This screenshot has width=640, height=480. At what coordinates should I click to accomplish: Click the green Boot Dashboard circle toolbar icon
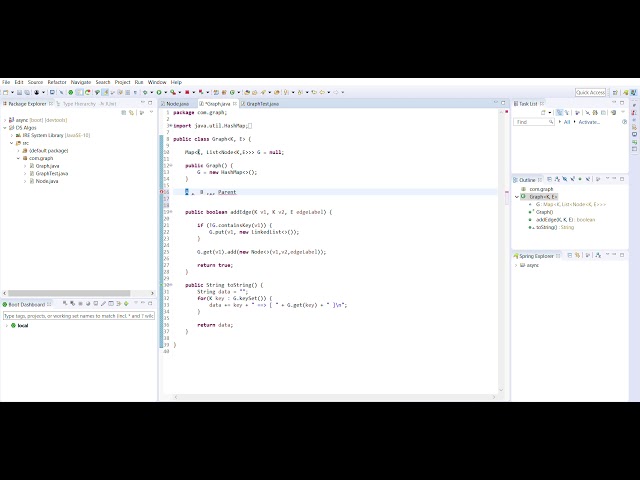click(x=71, y=93)
